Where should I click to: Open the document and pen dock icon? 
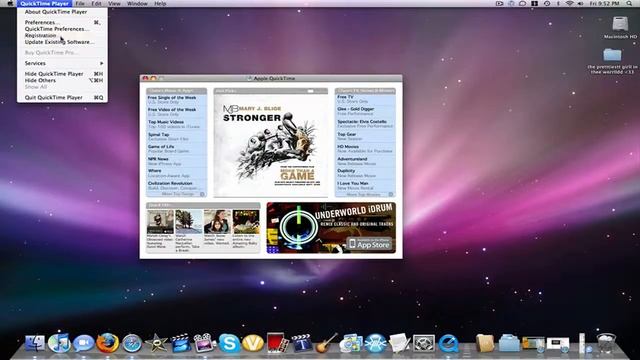click(399, 343)
